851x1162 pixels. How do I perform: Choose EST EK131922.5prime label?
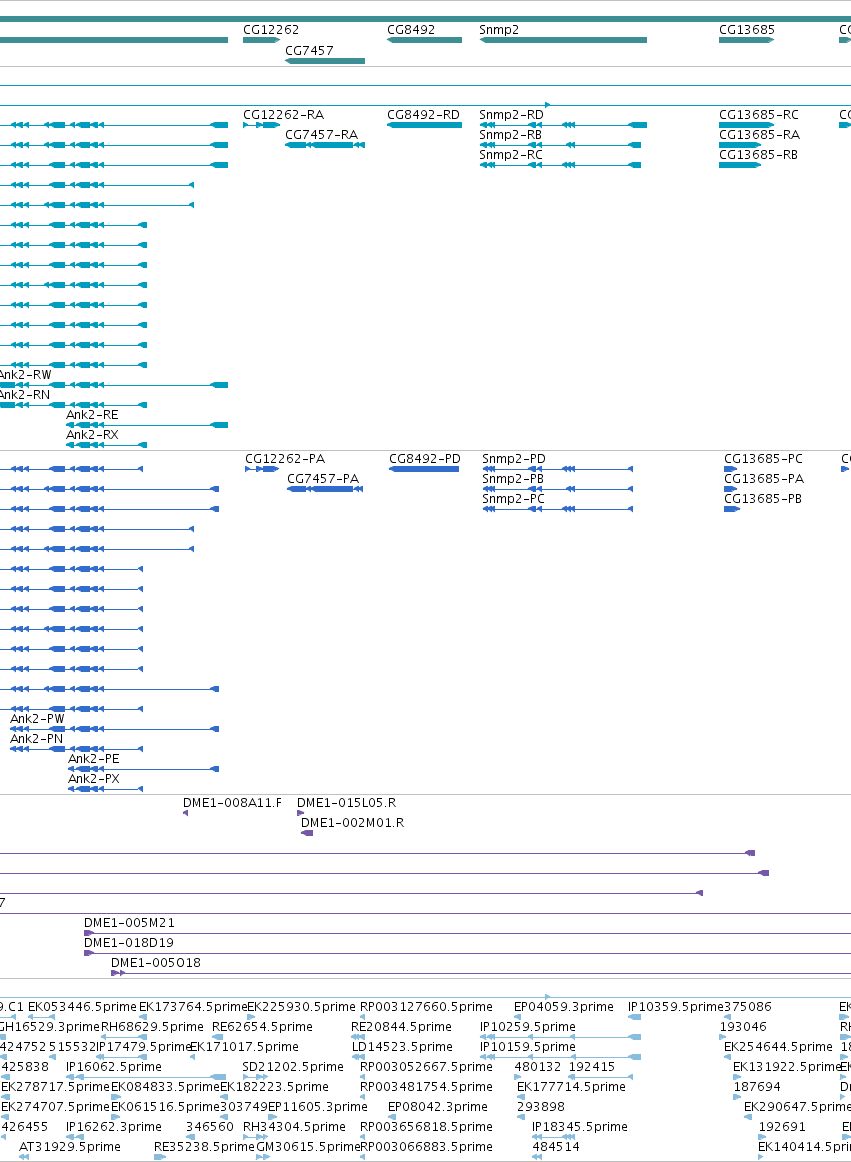[787, 1067]
